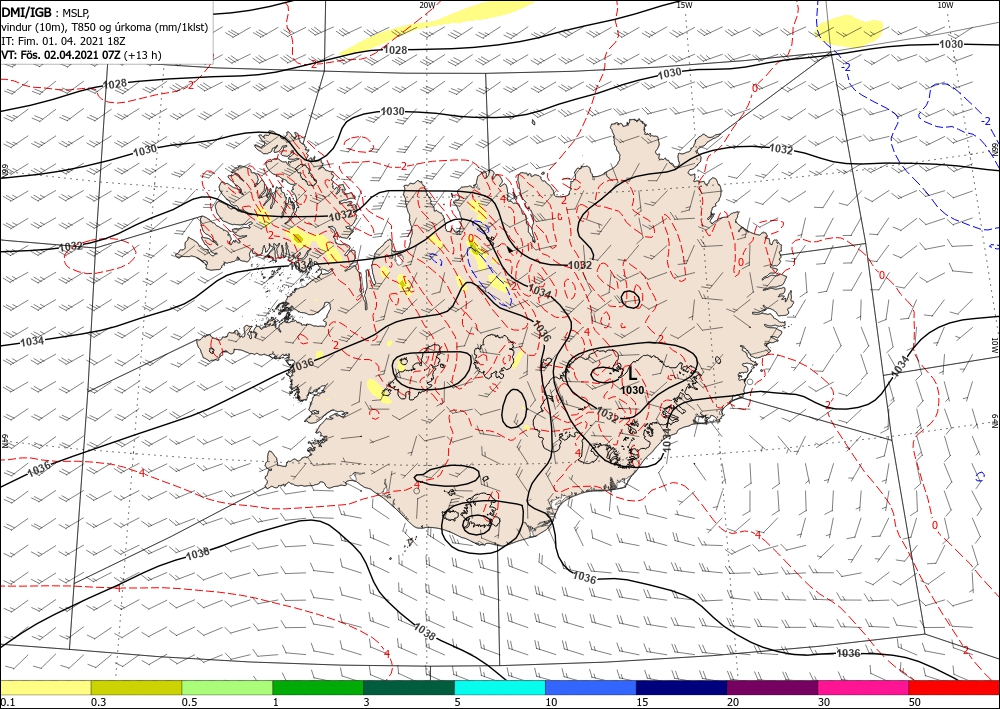Click the "DMI/IGB" title text
The width and height of the screenshot is (1000, 709).
[x=27, y=12]
